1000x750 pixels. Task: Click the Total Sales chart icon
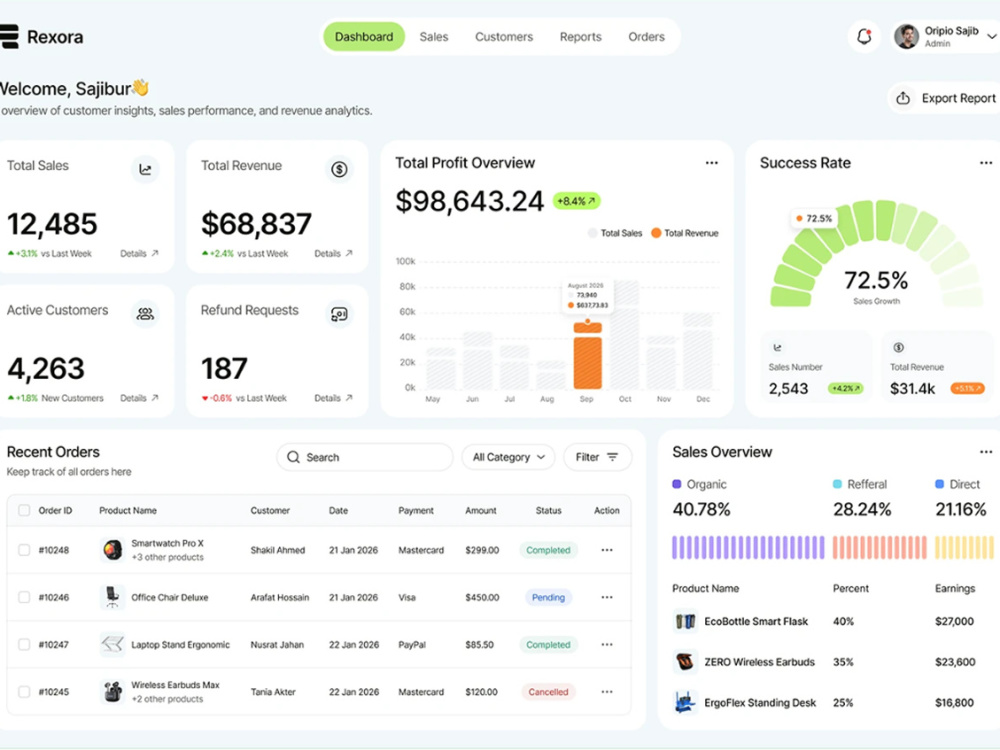pyautogui.click(x=145, y=169)
